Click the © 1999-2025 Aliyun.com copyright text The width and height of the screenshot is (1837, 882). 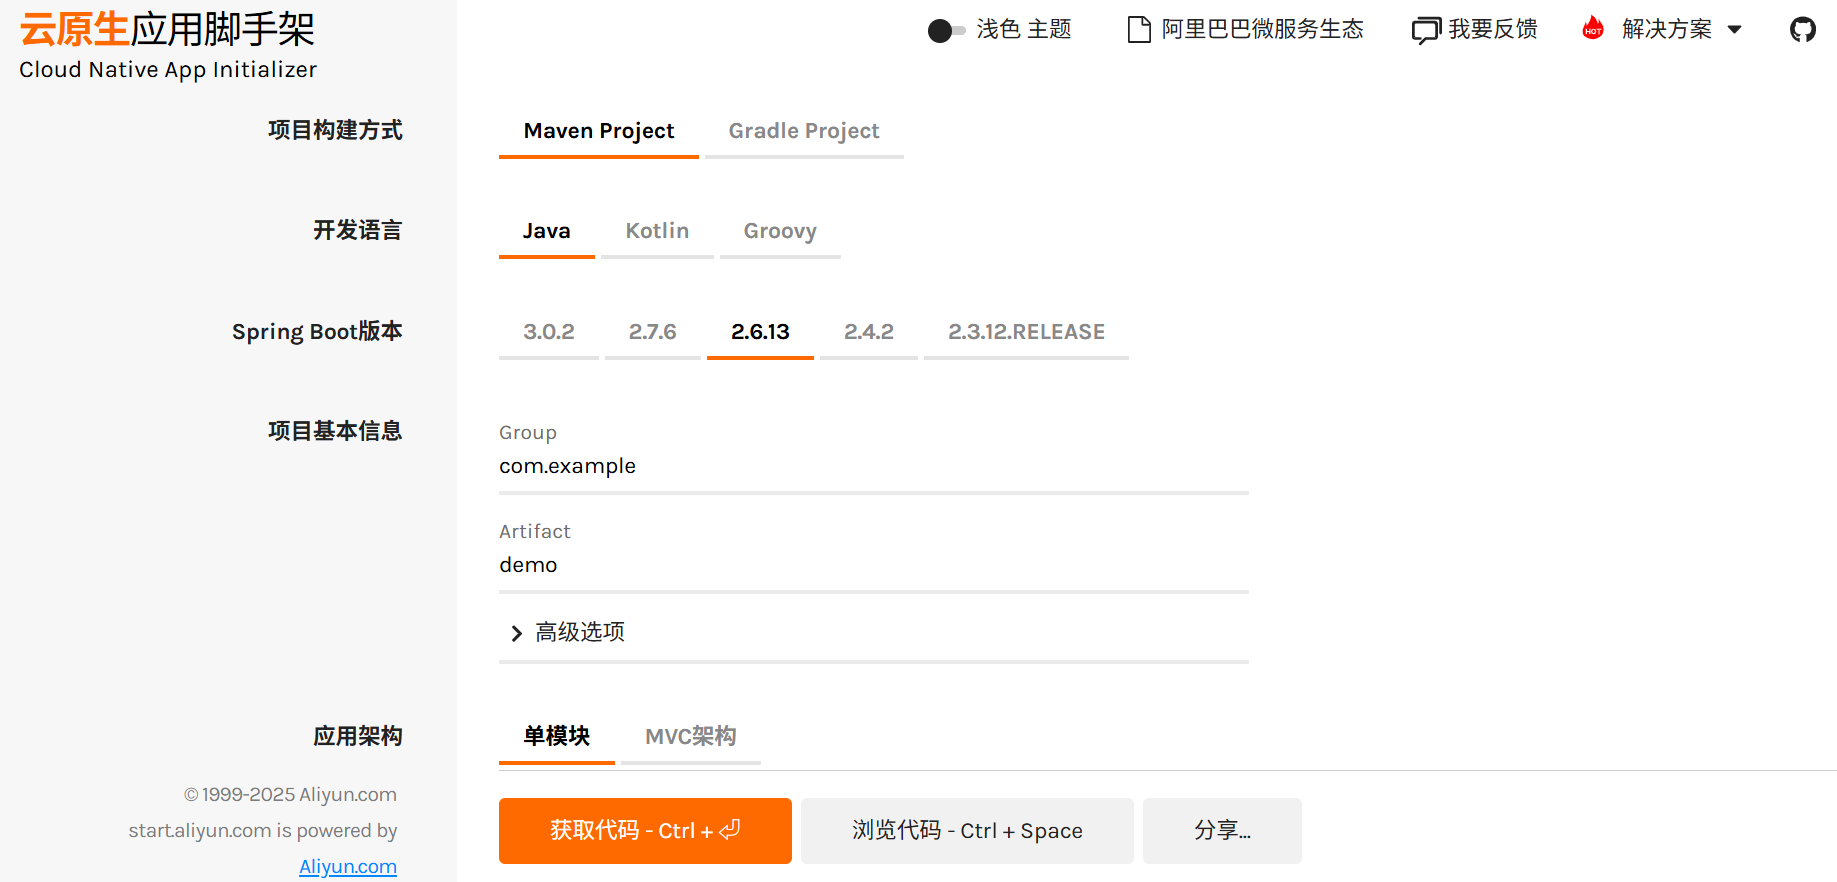[x=290, y=795]
